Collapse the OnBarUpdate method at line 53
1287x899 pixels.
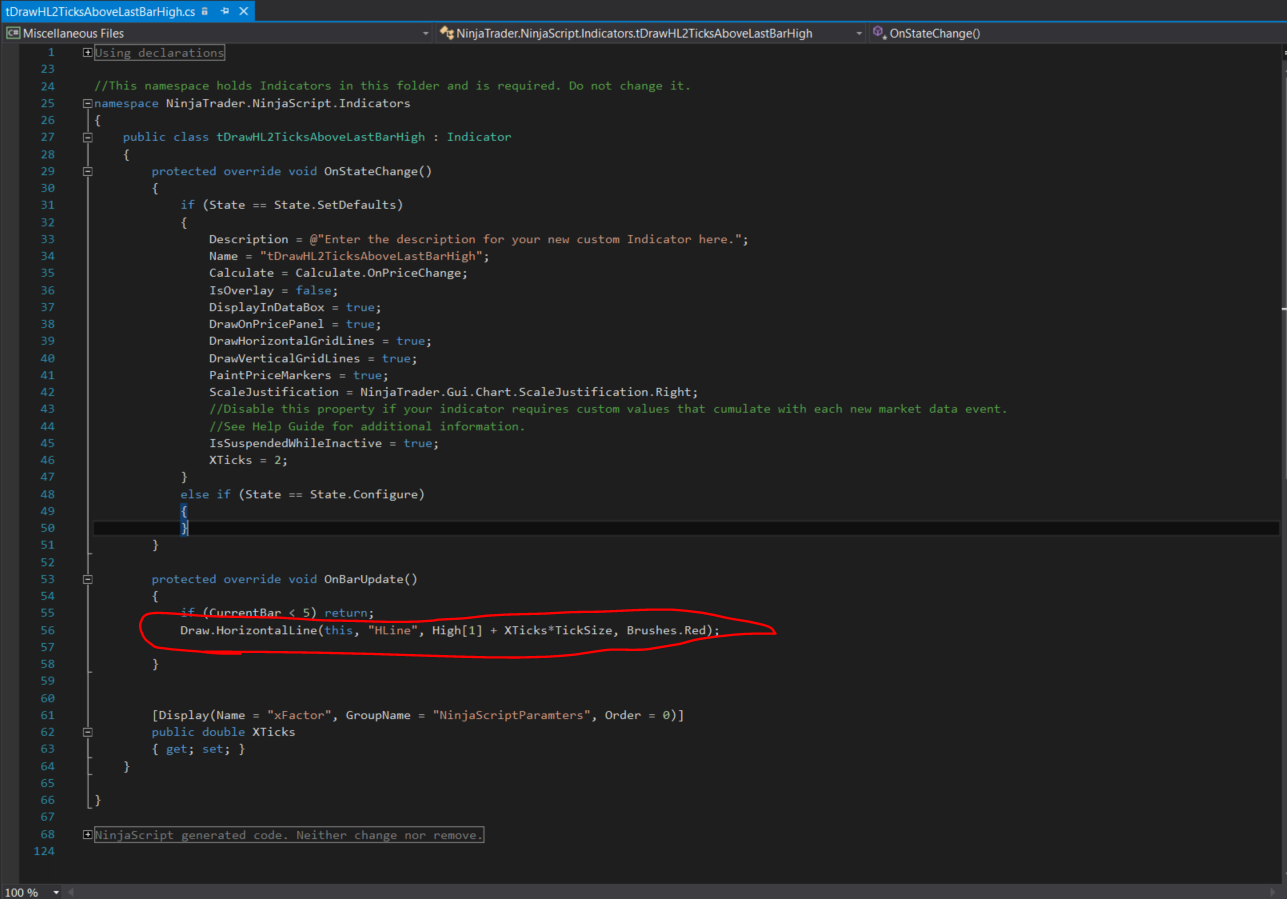pyautogui.click(x=88, y=579)
